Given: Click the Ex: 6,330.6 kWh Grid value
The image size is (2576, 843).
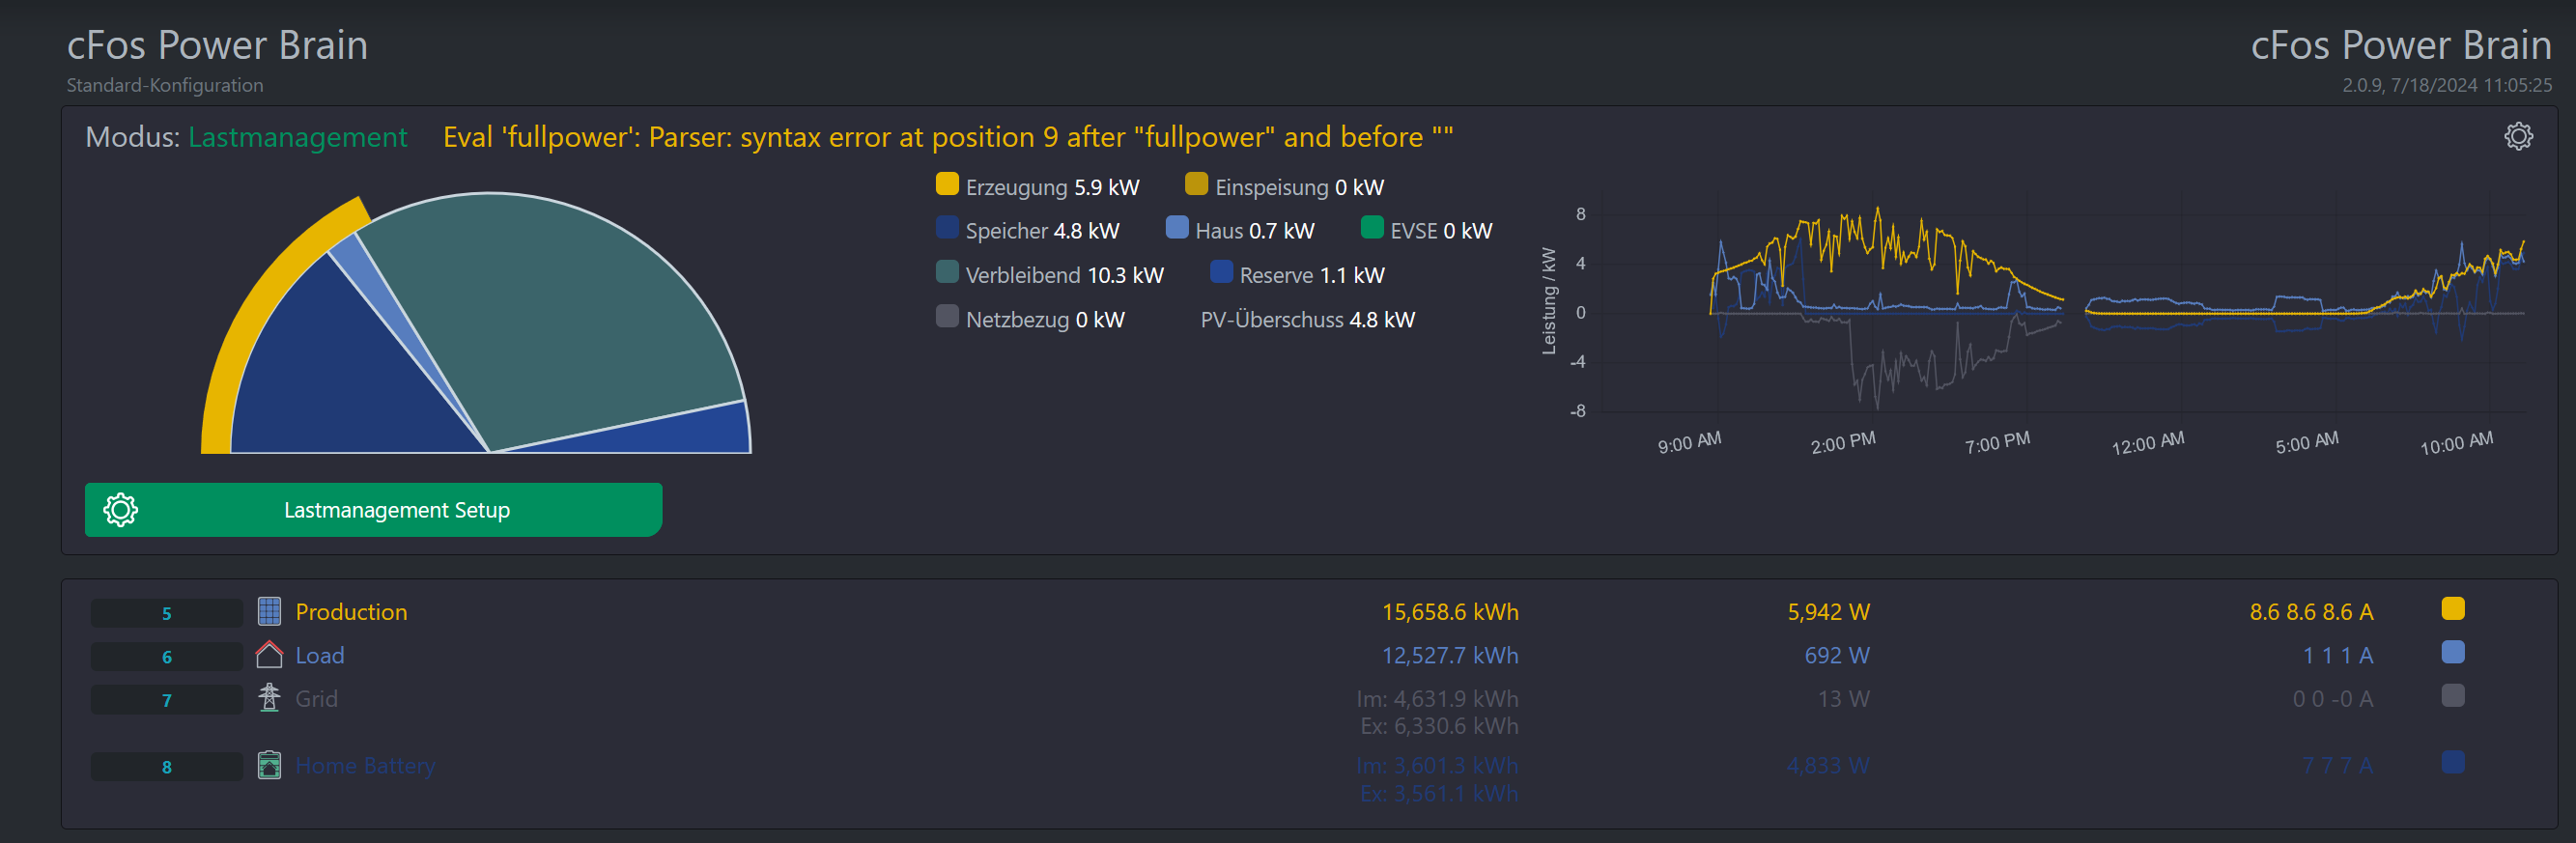Looking at the screenshot, I should [1439, 726].
